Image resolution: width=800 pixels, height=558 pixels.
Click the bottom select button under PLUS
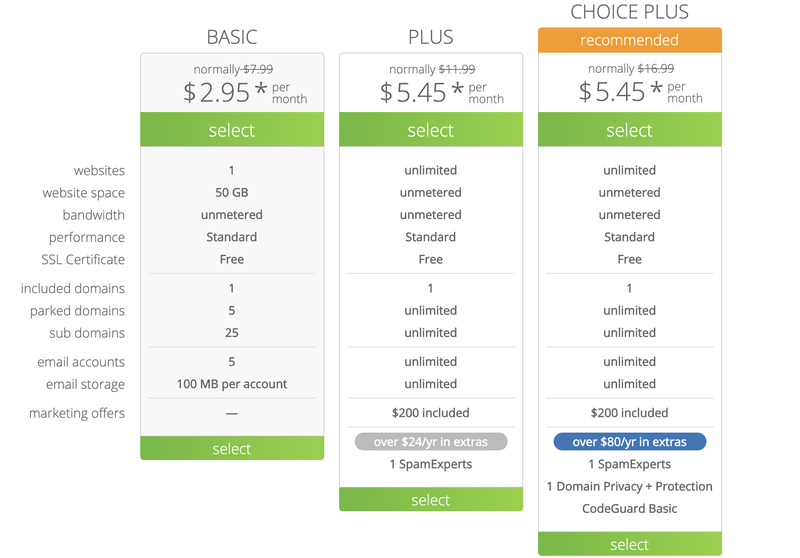tap(431, 499)
